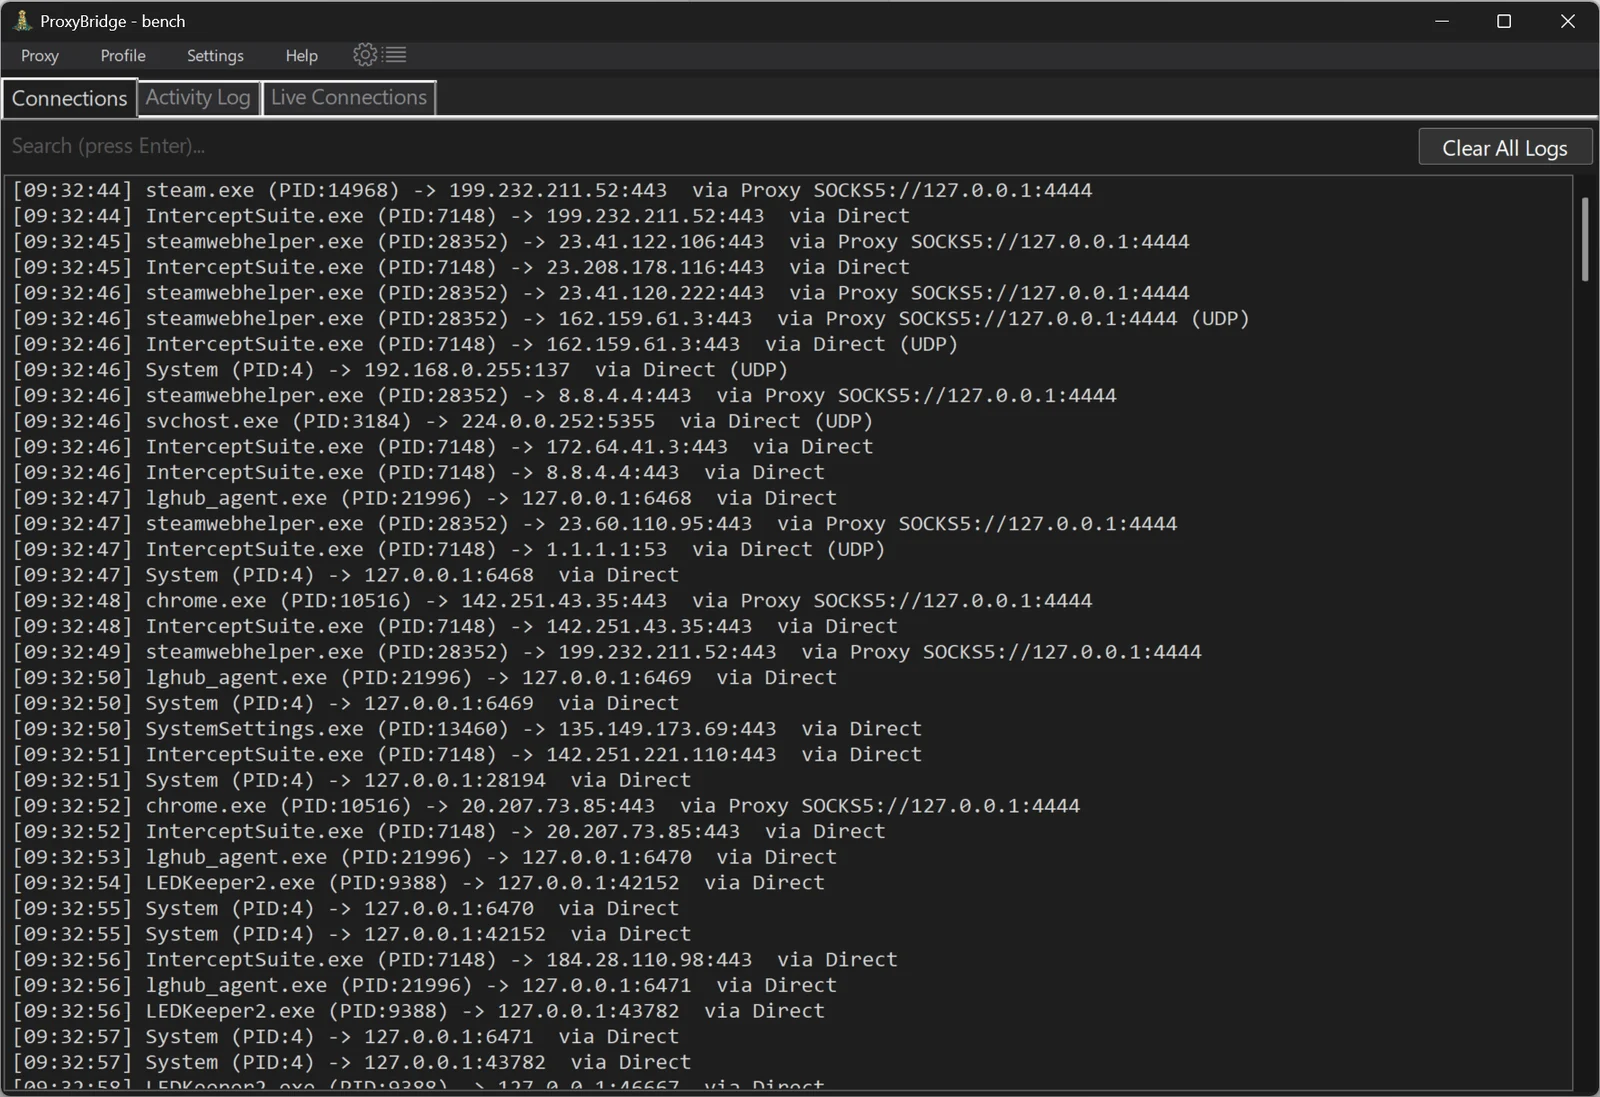Click the steamwebhelper.exe 162.159.61.3:443 UDP line

coord(631,319)
